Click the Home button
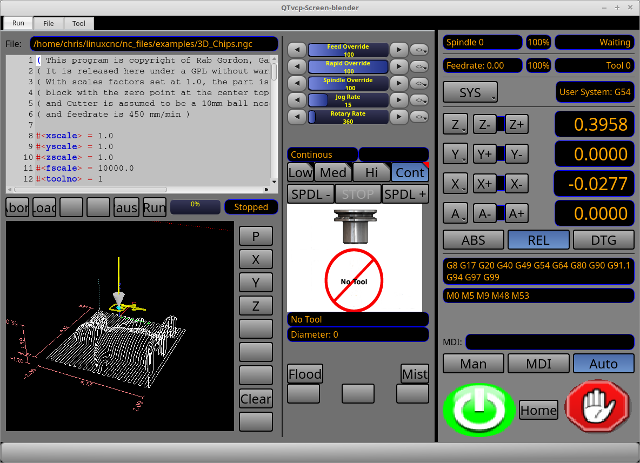The image size is (640, 463). coord(538,410)
